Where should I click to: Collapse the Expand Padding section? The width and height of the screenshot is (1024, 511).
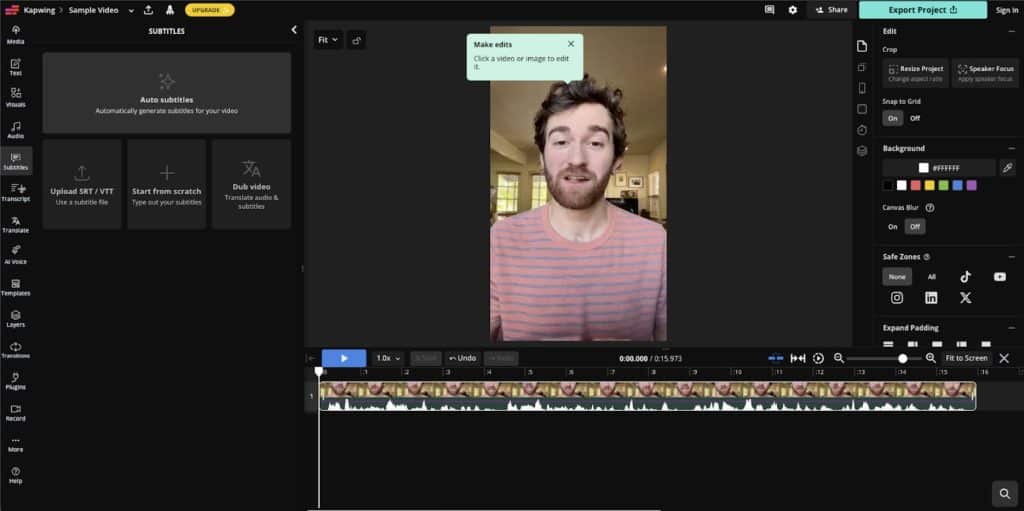(1012, 328)
